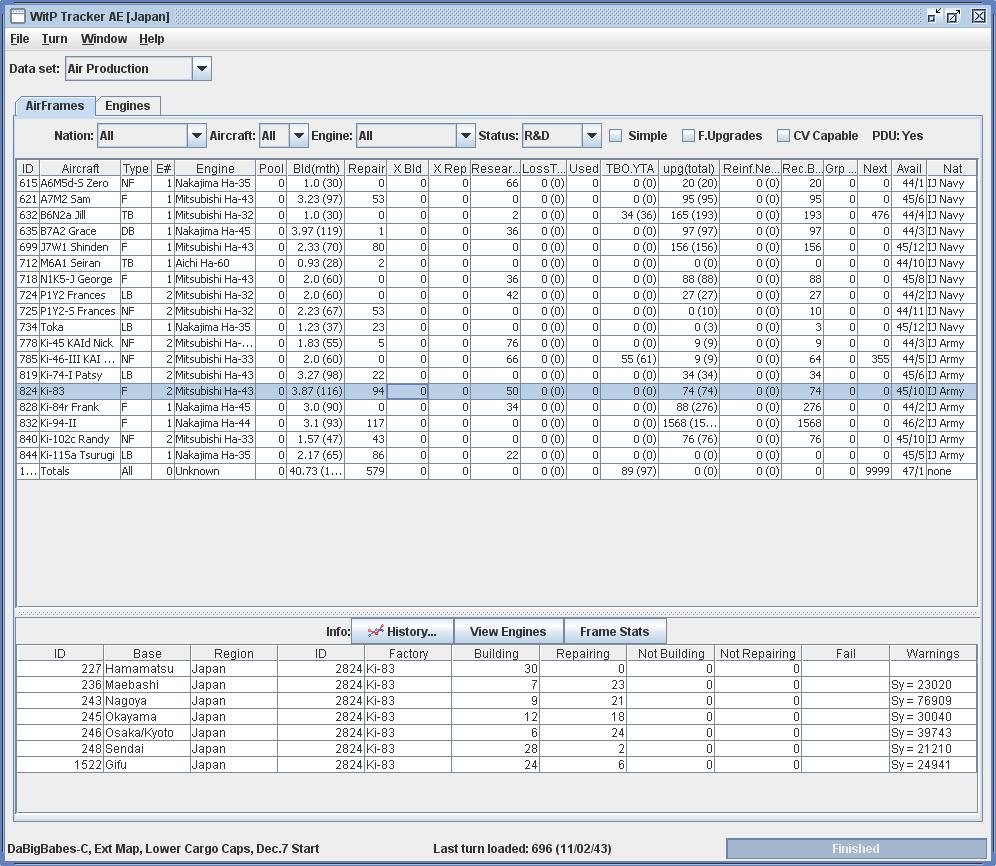Click the Finished progress bar
Screen dimensions: 996x866
click(855, 848)
